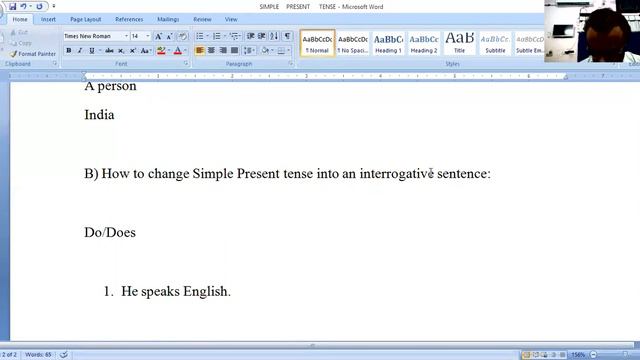Align text right
Image resolution: width=640 pixels, height=360 pixels.
coord(223,51)
